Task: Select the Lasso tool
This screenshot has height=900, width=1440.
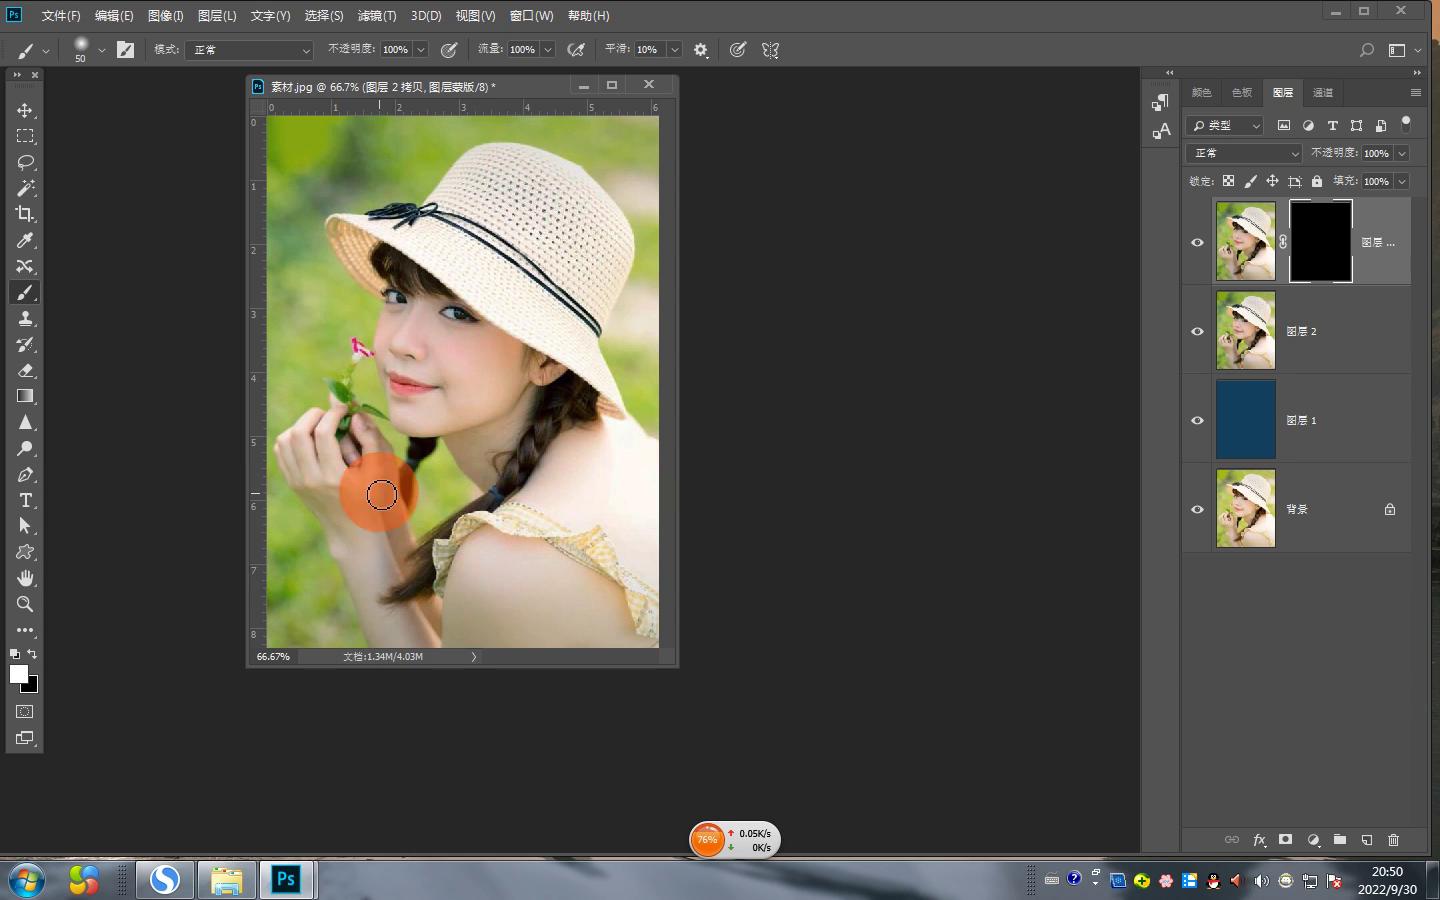Action: pos(25,162)
